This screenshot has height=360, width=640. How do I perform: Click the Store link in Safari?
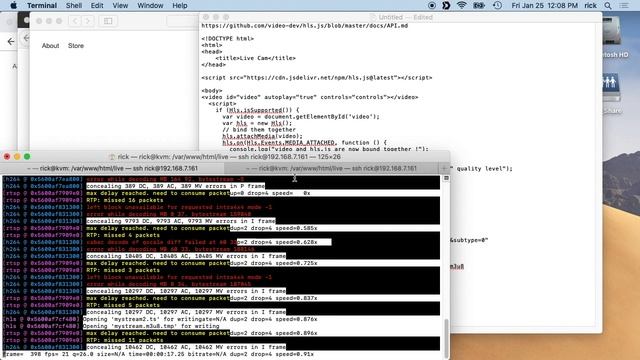pyautogui.click(x=76, y=46)
